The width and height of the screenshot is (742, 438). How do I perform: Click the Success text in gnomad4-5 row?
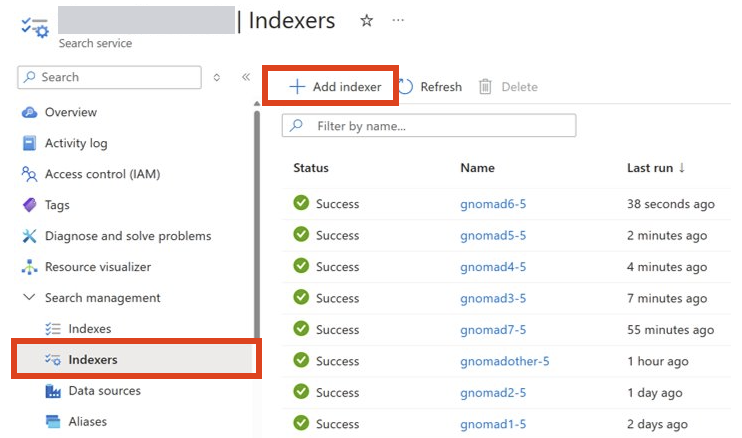(337, 267)
